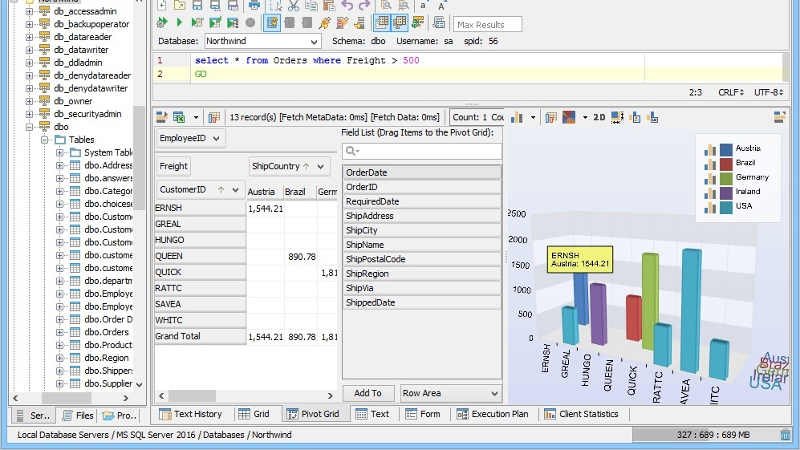Click the first Save disk icon in toolbar
This screenshot has width=800, height=450.
[x=197, y=6]
